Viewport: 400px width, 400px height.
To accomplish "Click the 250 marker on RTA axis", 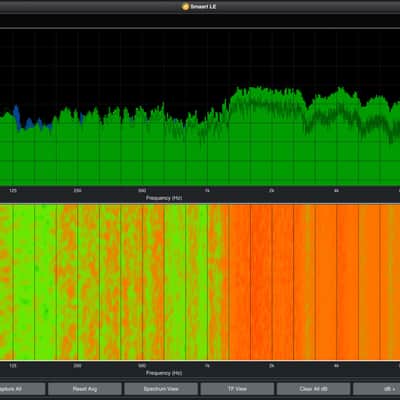I will [77, 191].
